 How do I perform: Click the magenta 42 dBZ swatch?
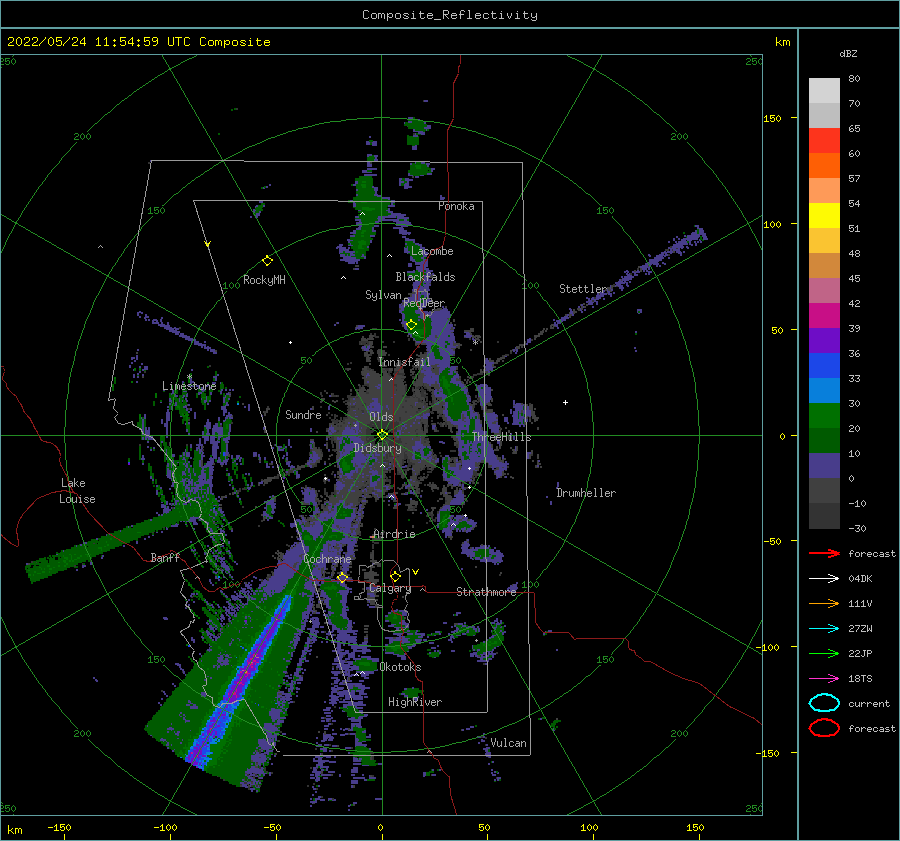(x=824, y=315)
